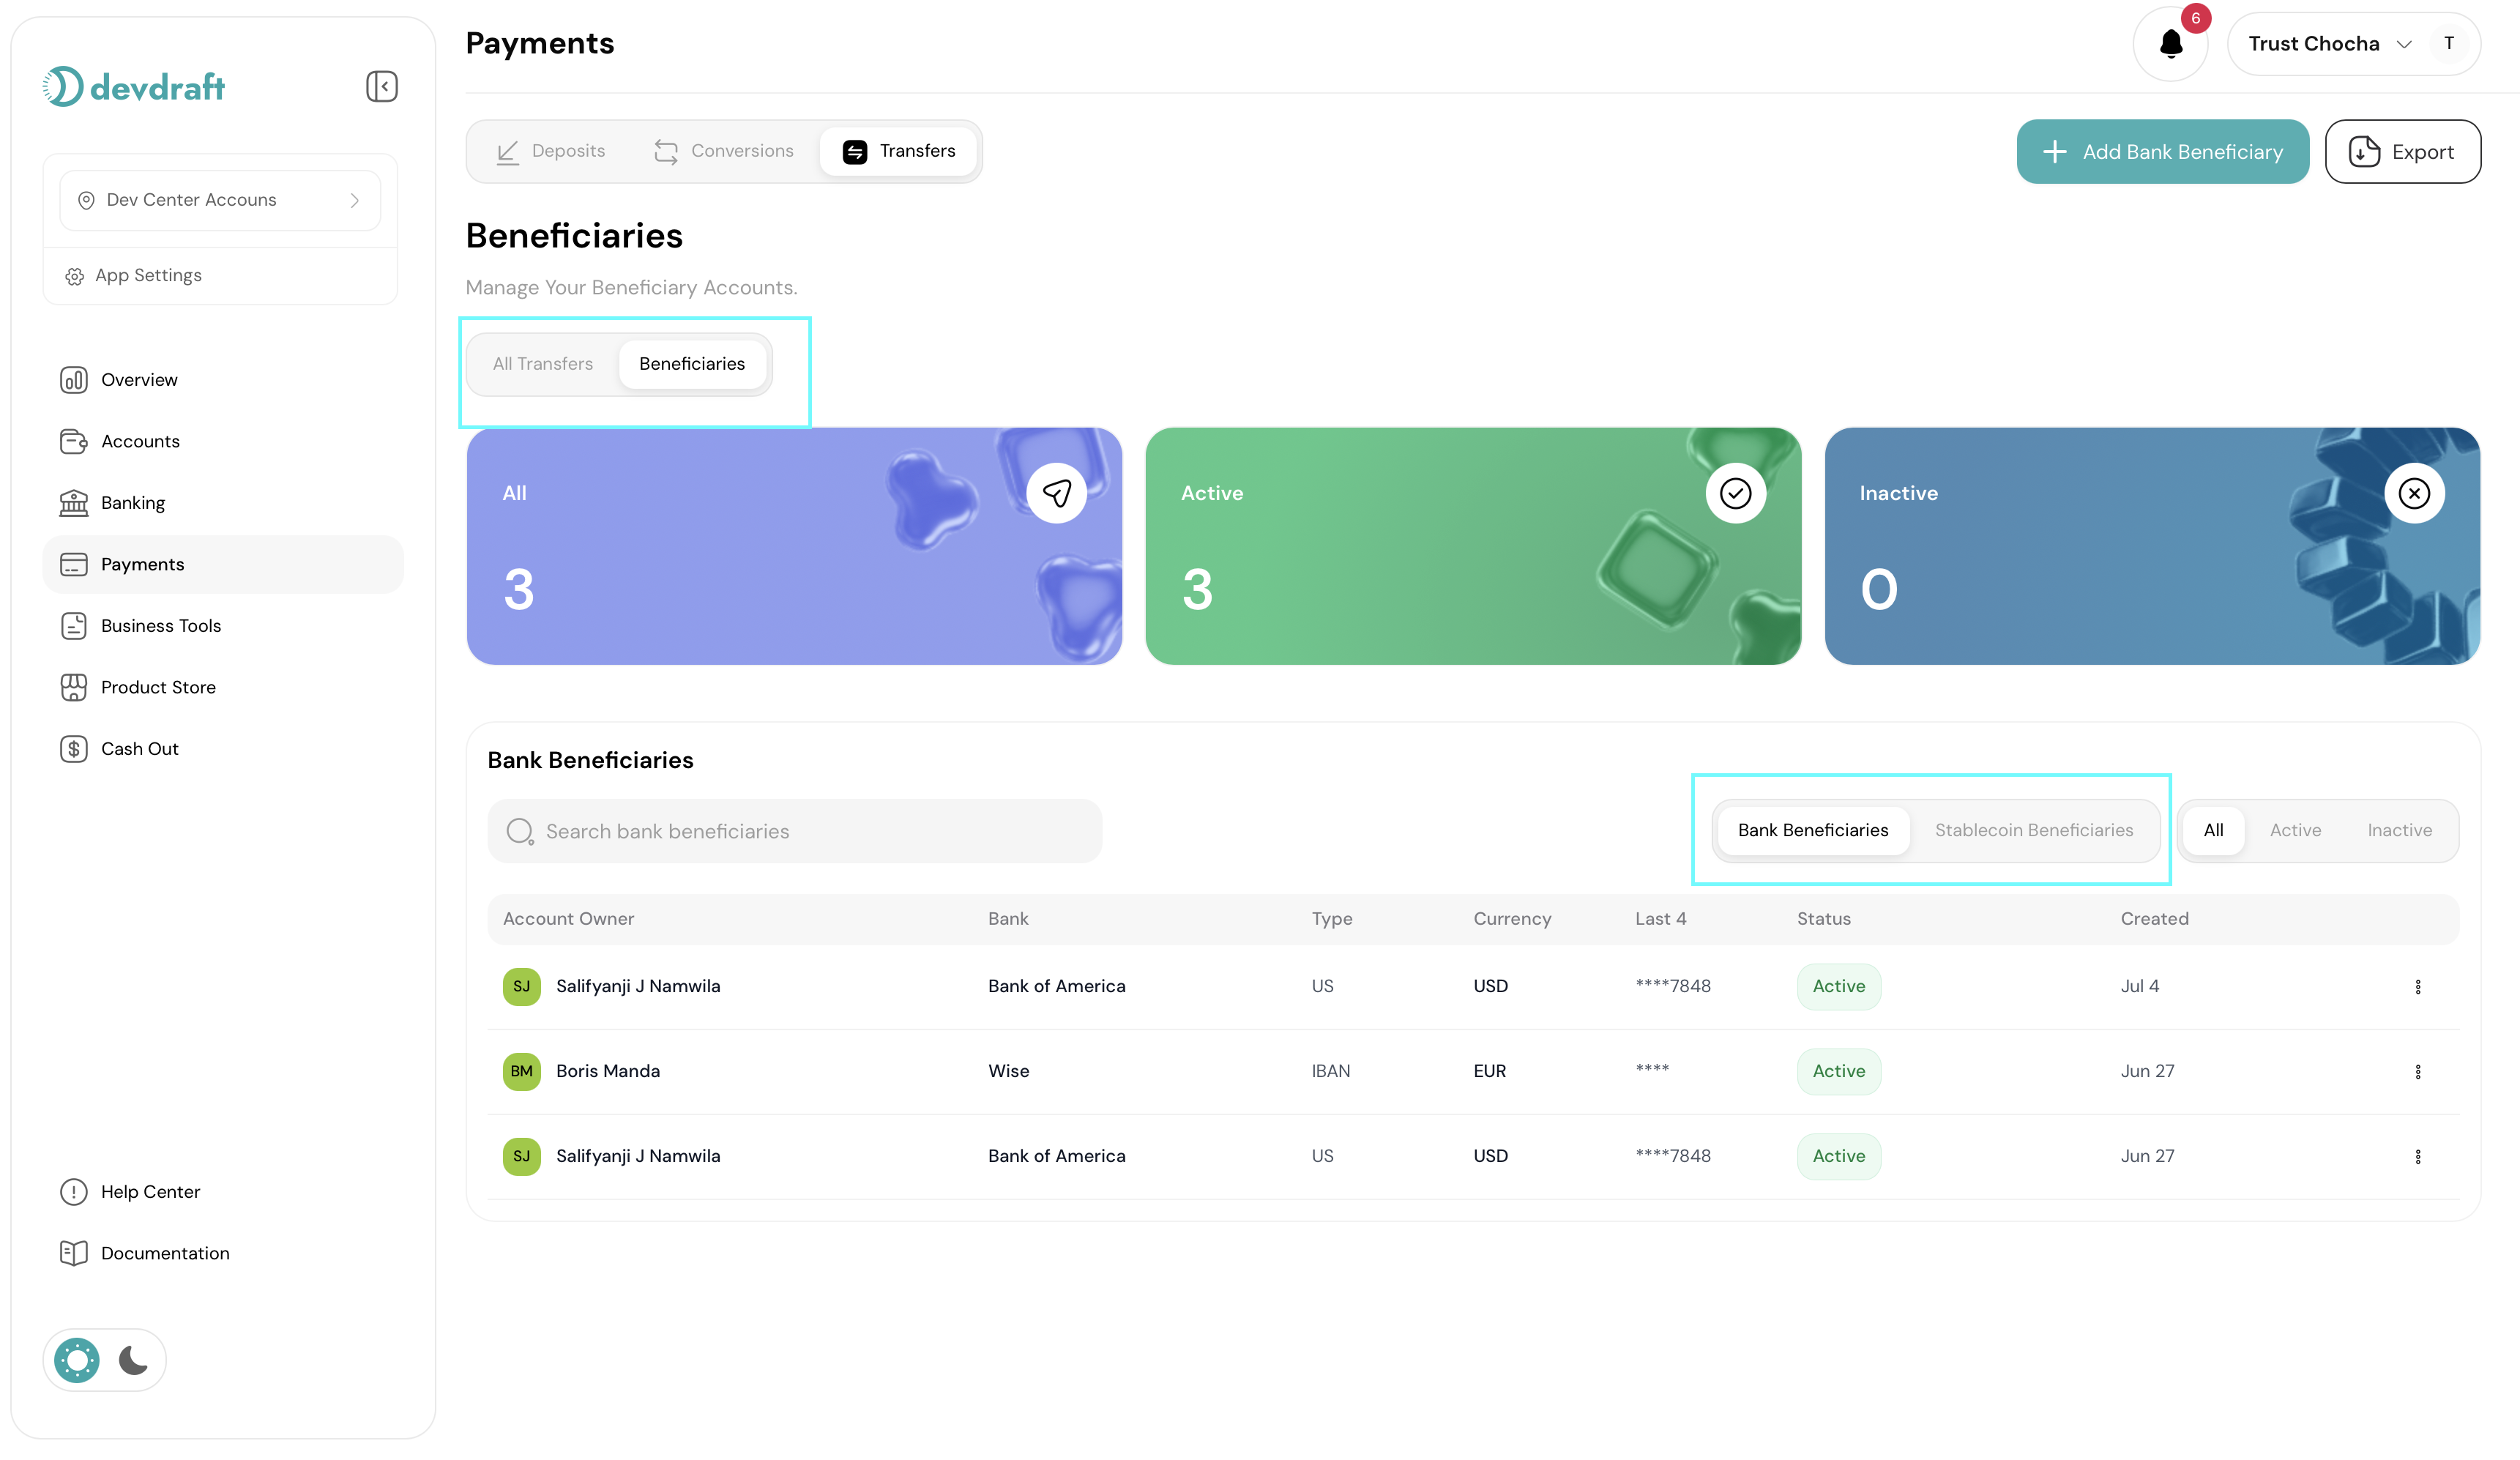Open options menu for Boris Manda row
Image resolution: width=2520 pixels, height=1460 pixels.
(2418, 1071)
